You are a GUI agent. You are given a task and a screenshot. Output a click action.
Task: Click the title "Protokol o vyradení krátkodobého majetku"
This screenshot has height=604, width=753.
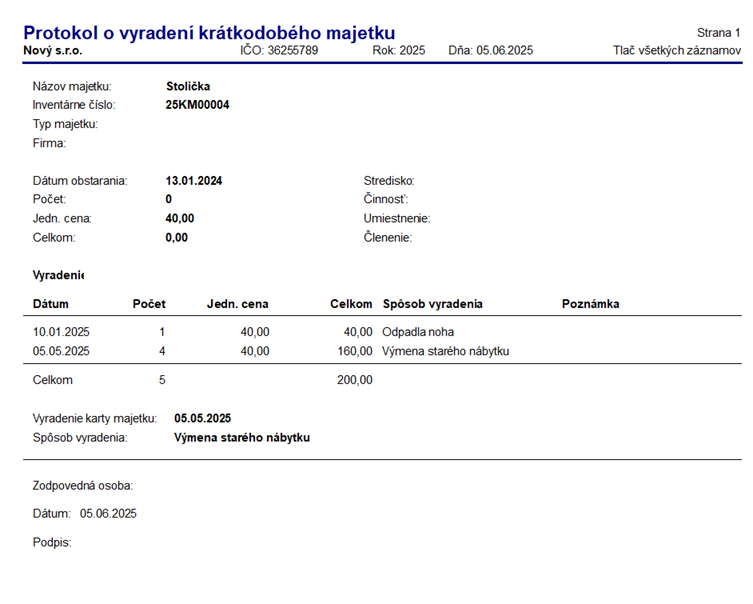(x=209, y=33)
